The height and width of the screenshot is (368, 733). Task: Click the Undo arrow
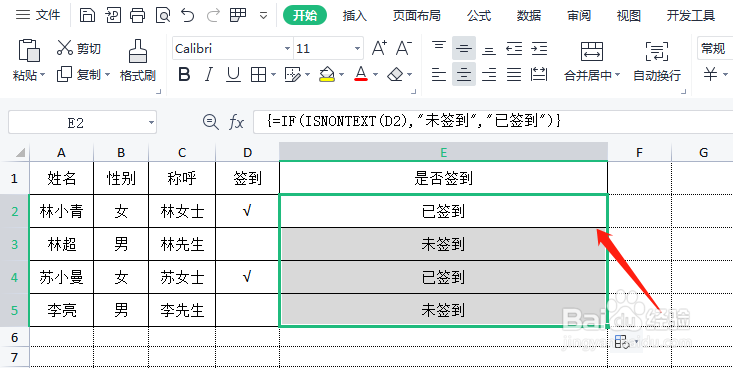188,15
